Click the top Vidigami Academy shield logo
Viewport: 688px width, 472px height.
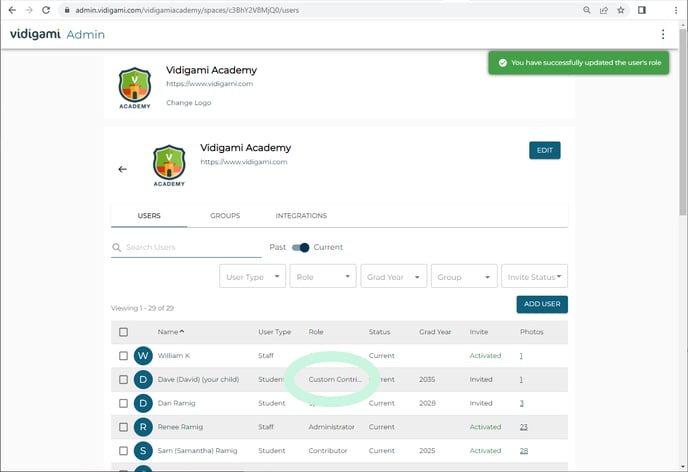pos(135,88)
